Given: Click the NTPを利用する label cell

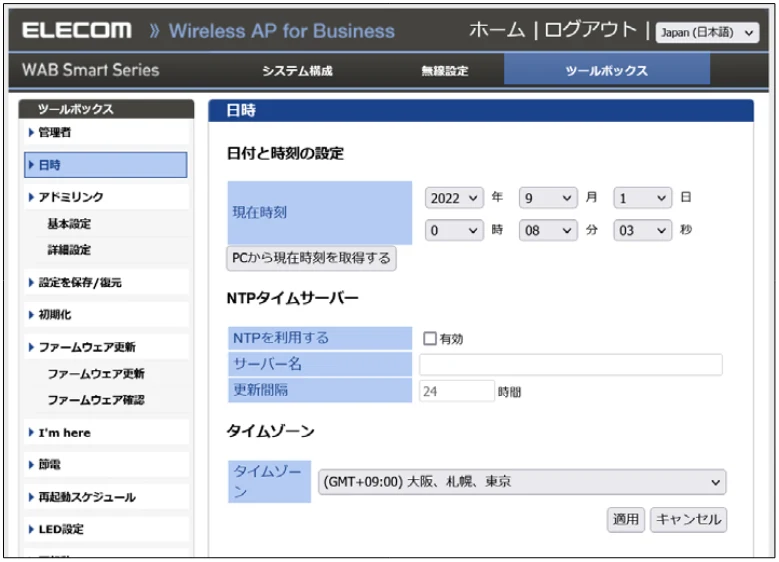Looking at the screenshot, I should [319, 338].
